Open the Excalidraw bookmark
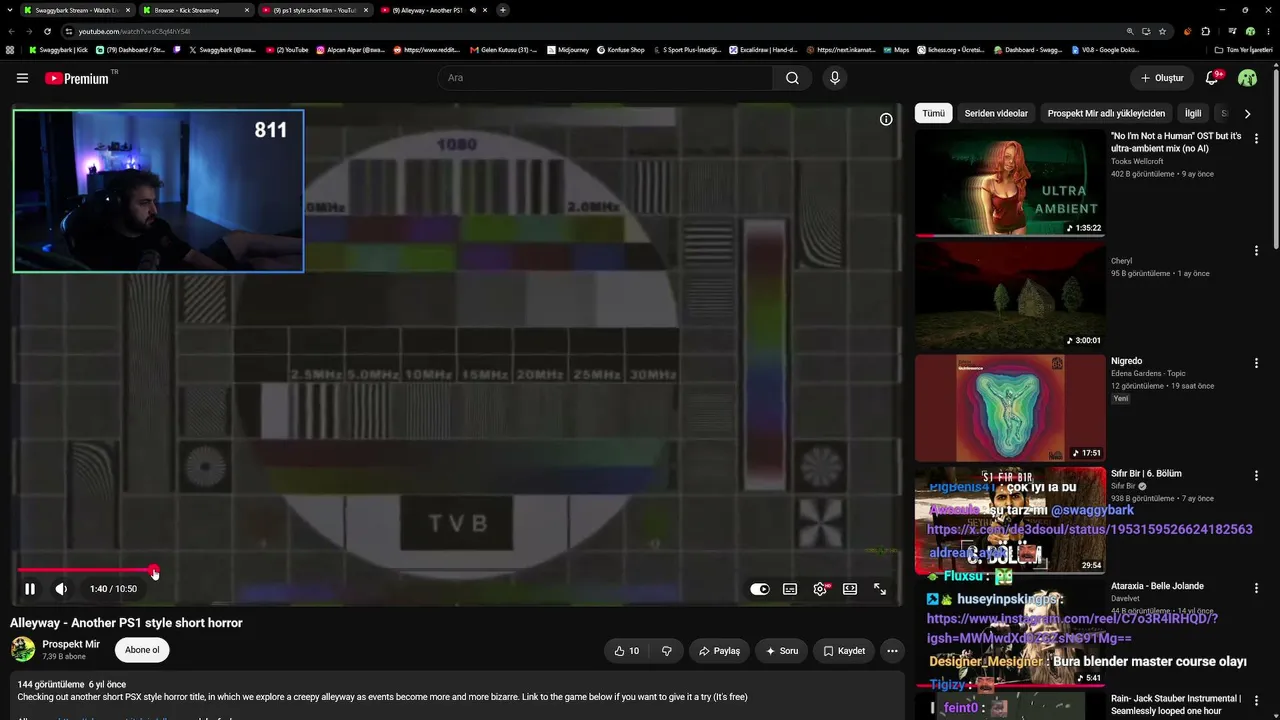This screenshot has width=1280, height=720. [762, 49]
